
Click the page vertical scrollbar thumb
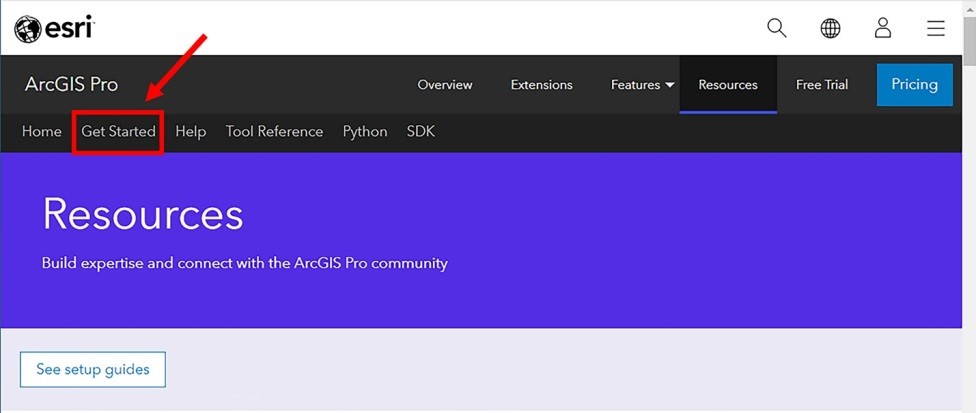coord(969,42)
